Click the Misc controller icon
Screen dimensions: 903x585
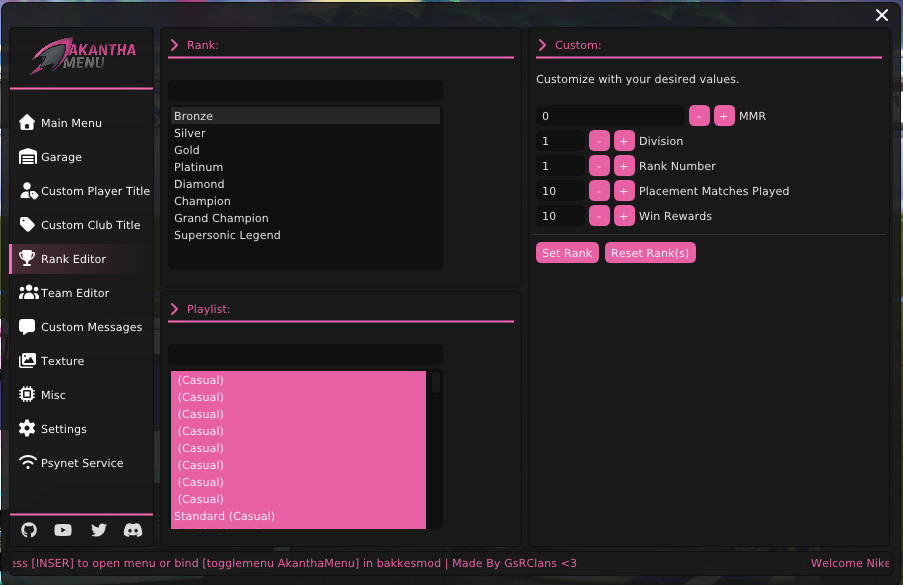[27, 394]
